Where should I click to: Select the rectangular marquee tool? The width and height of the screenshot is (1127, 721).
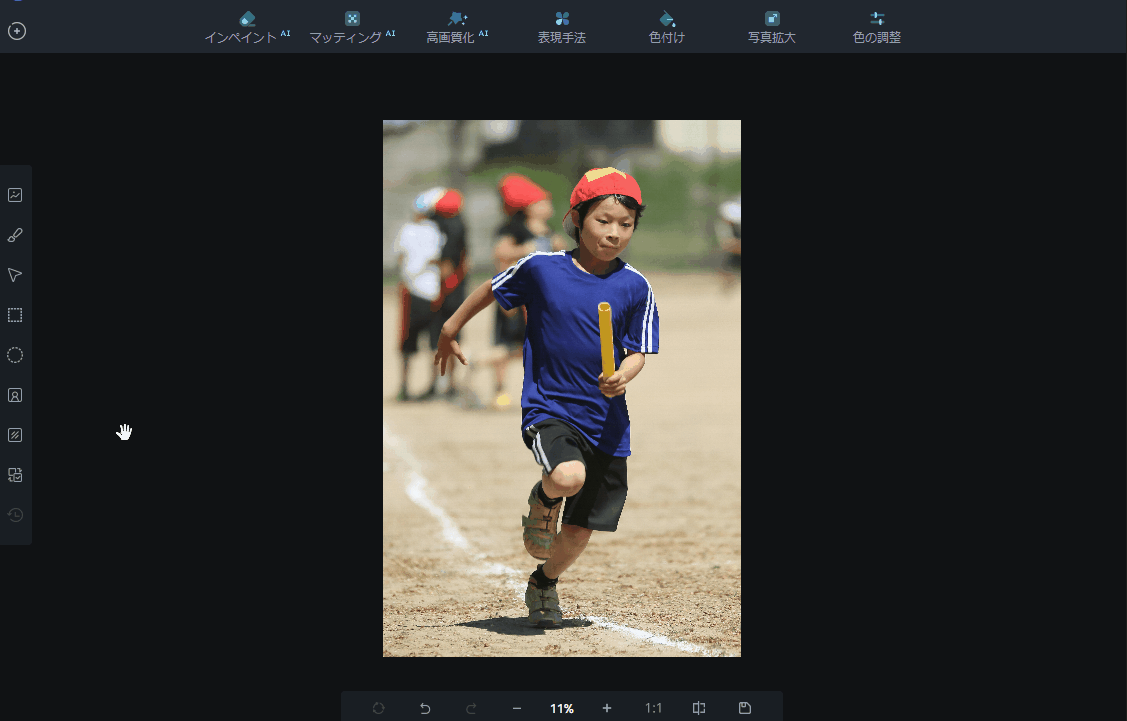coord(15,315)
